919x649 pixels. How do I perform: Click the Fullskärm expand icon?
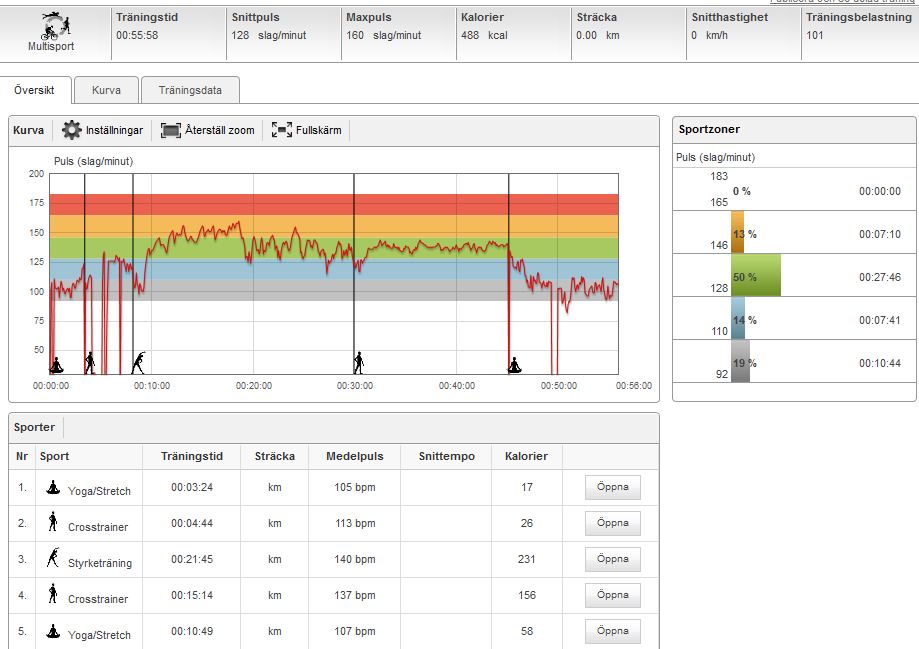point(281,130)
